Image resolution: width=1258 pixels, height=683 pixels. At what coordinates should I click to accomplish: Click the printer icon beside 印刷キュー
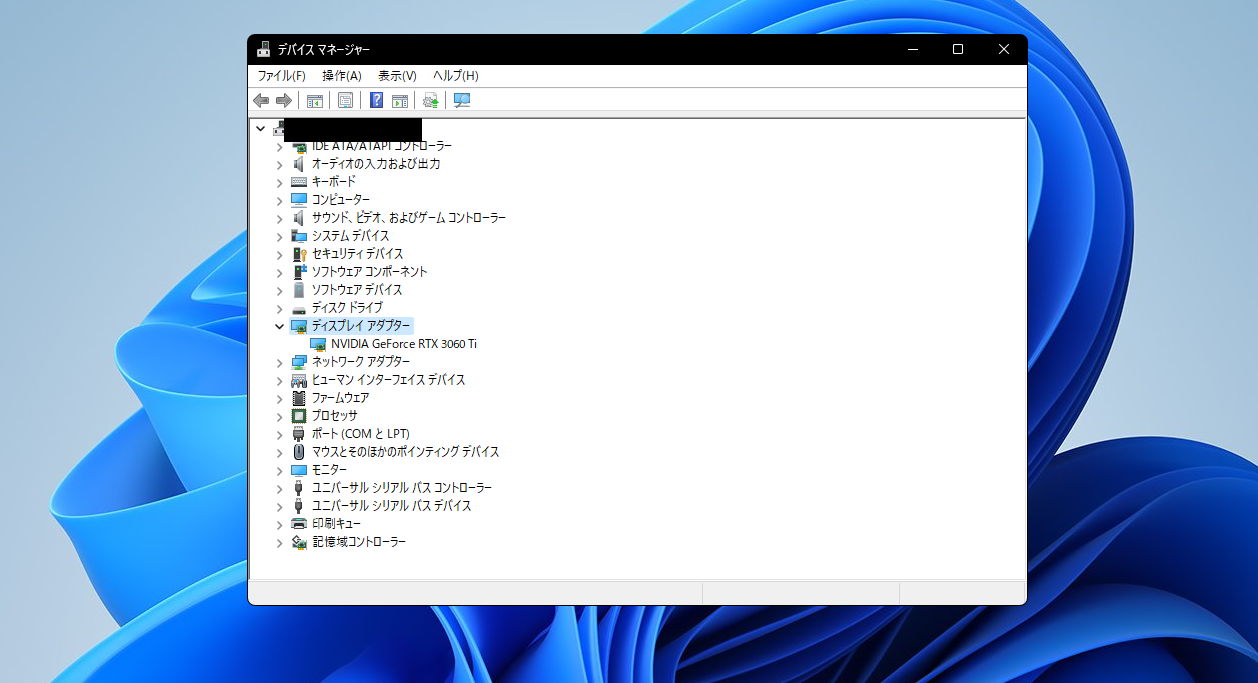[299, 524]
